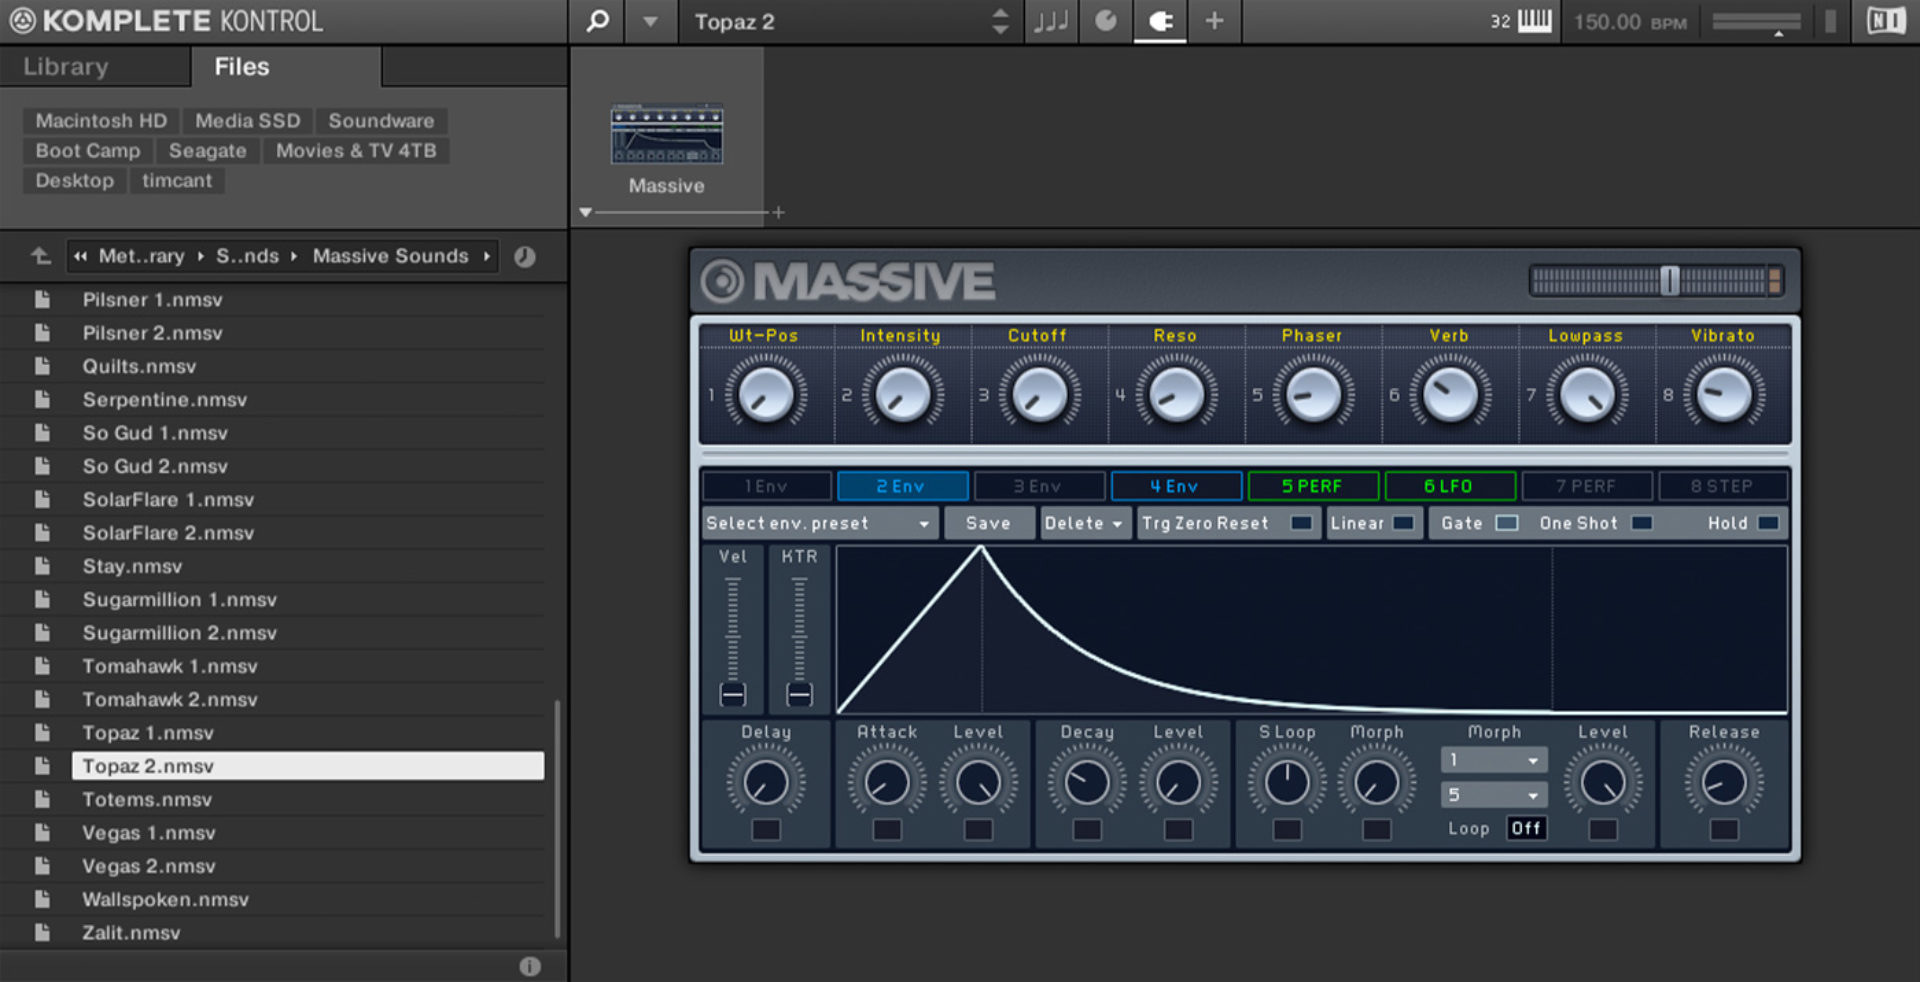Open the Topaz 1.nmsv preset file

[148, 732]
